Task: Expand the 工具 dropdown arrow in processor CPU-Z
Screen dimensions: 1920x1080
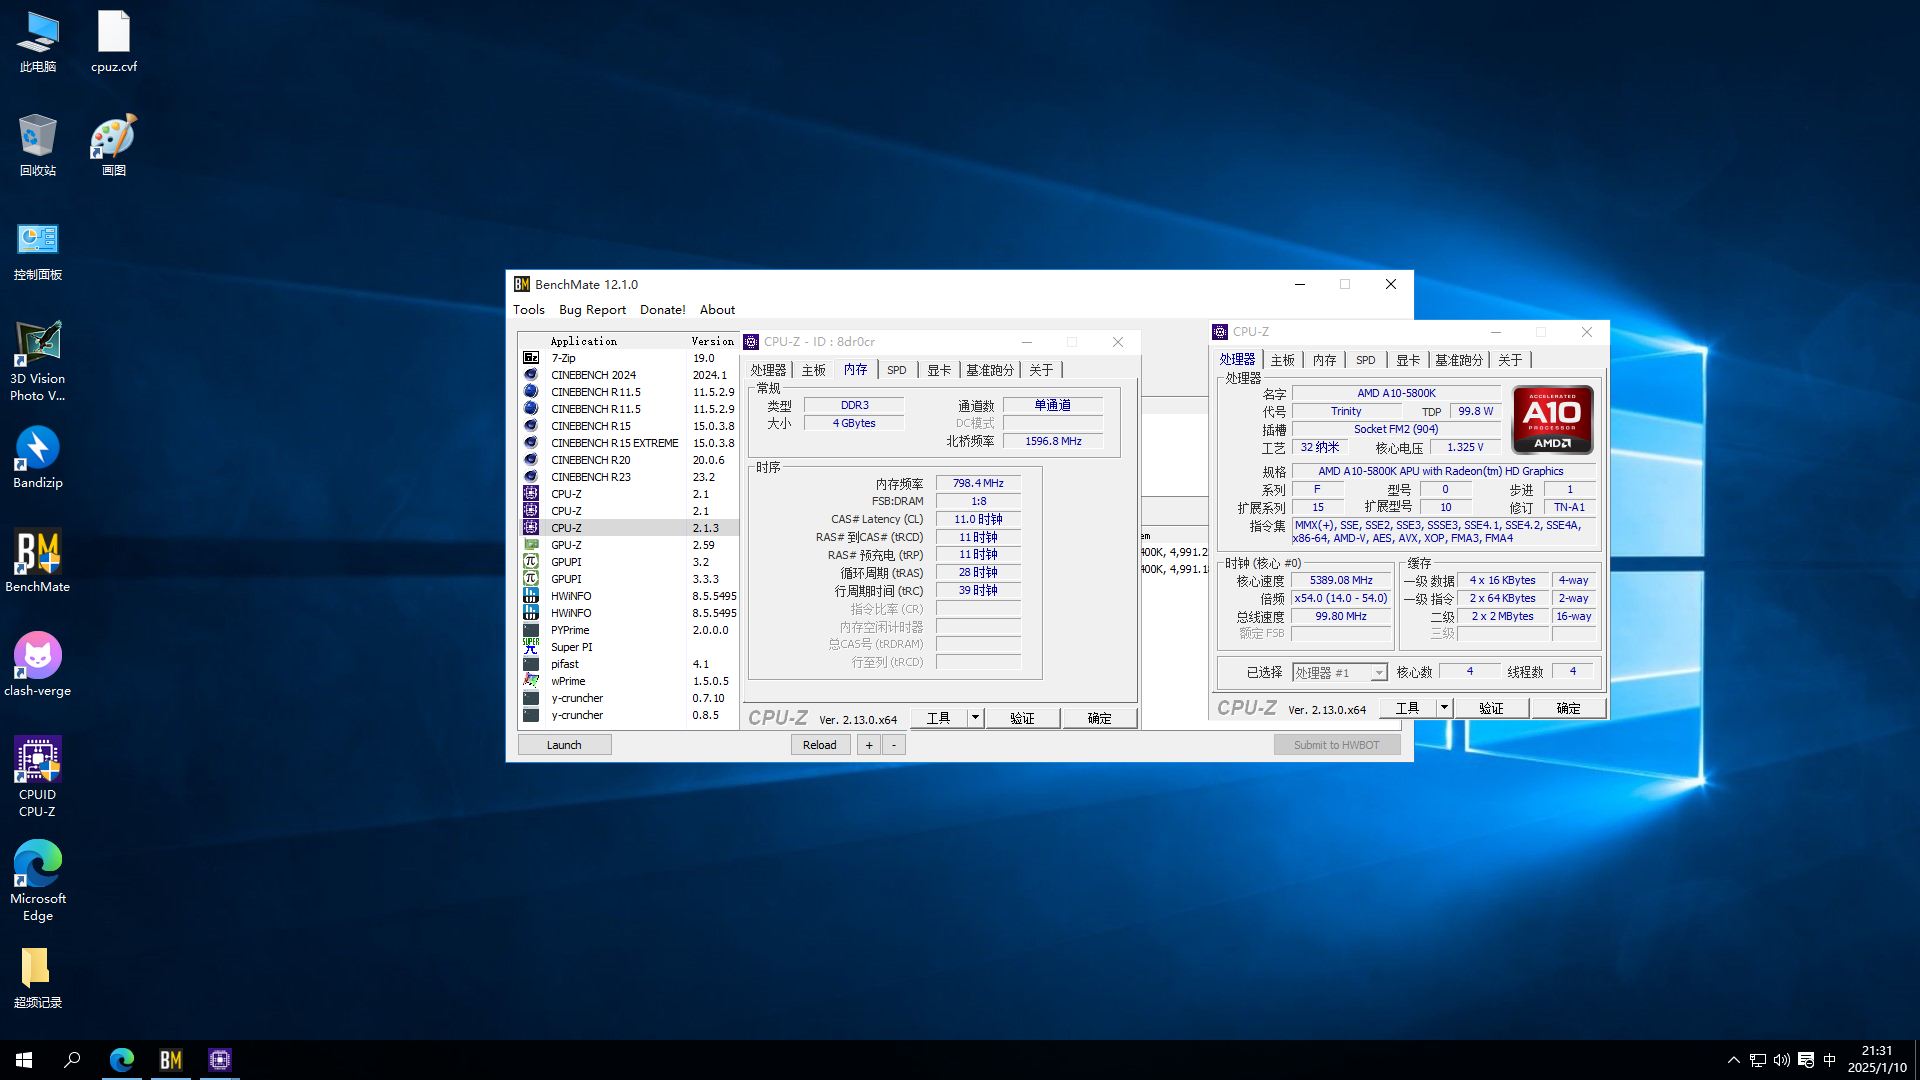Action: [1444, 708]
